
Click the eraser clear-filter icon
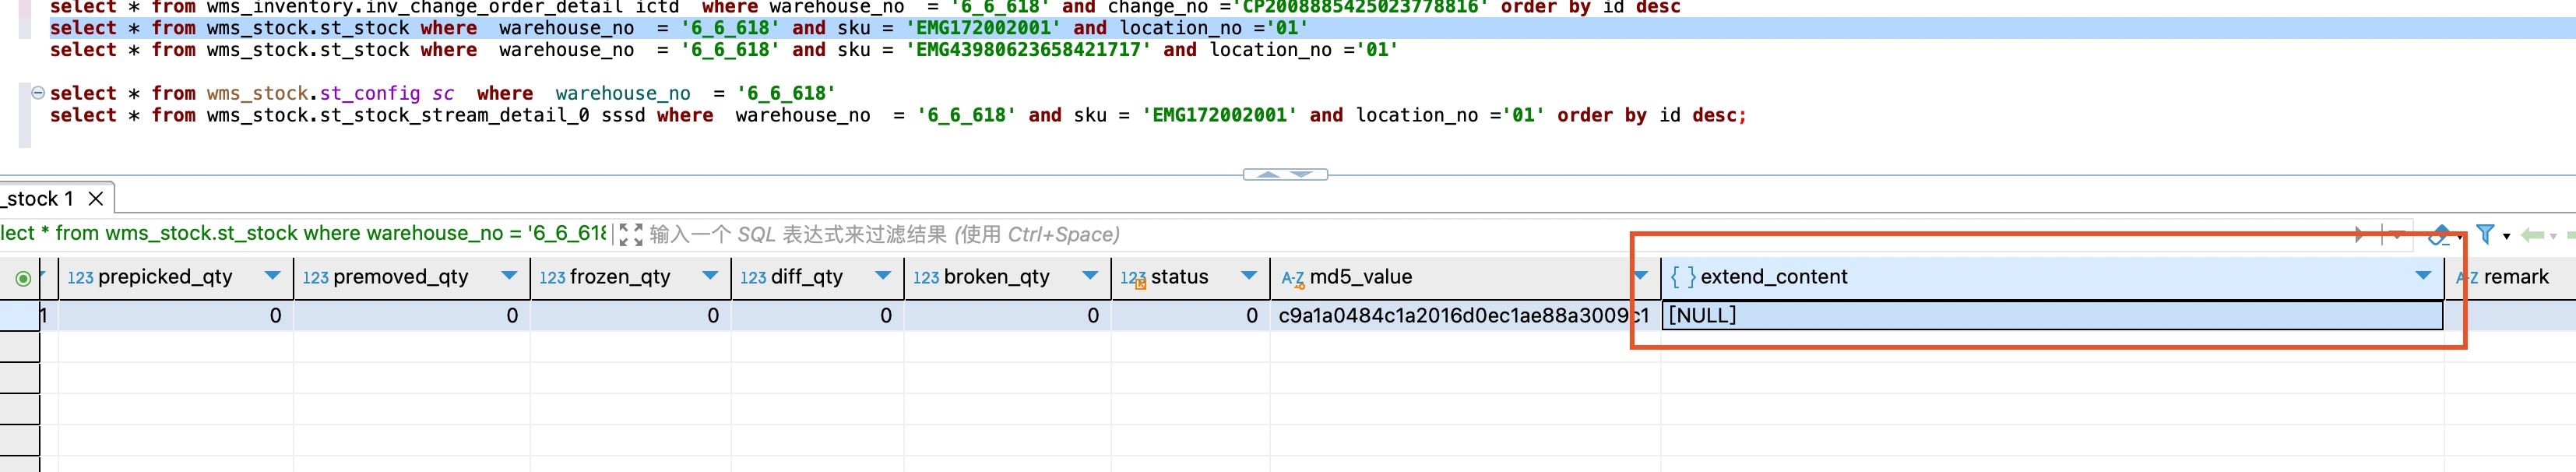pyautogui.click(x=2439, y=235)
